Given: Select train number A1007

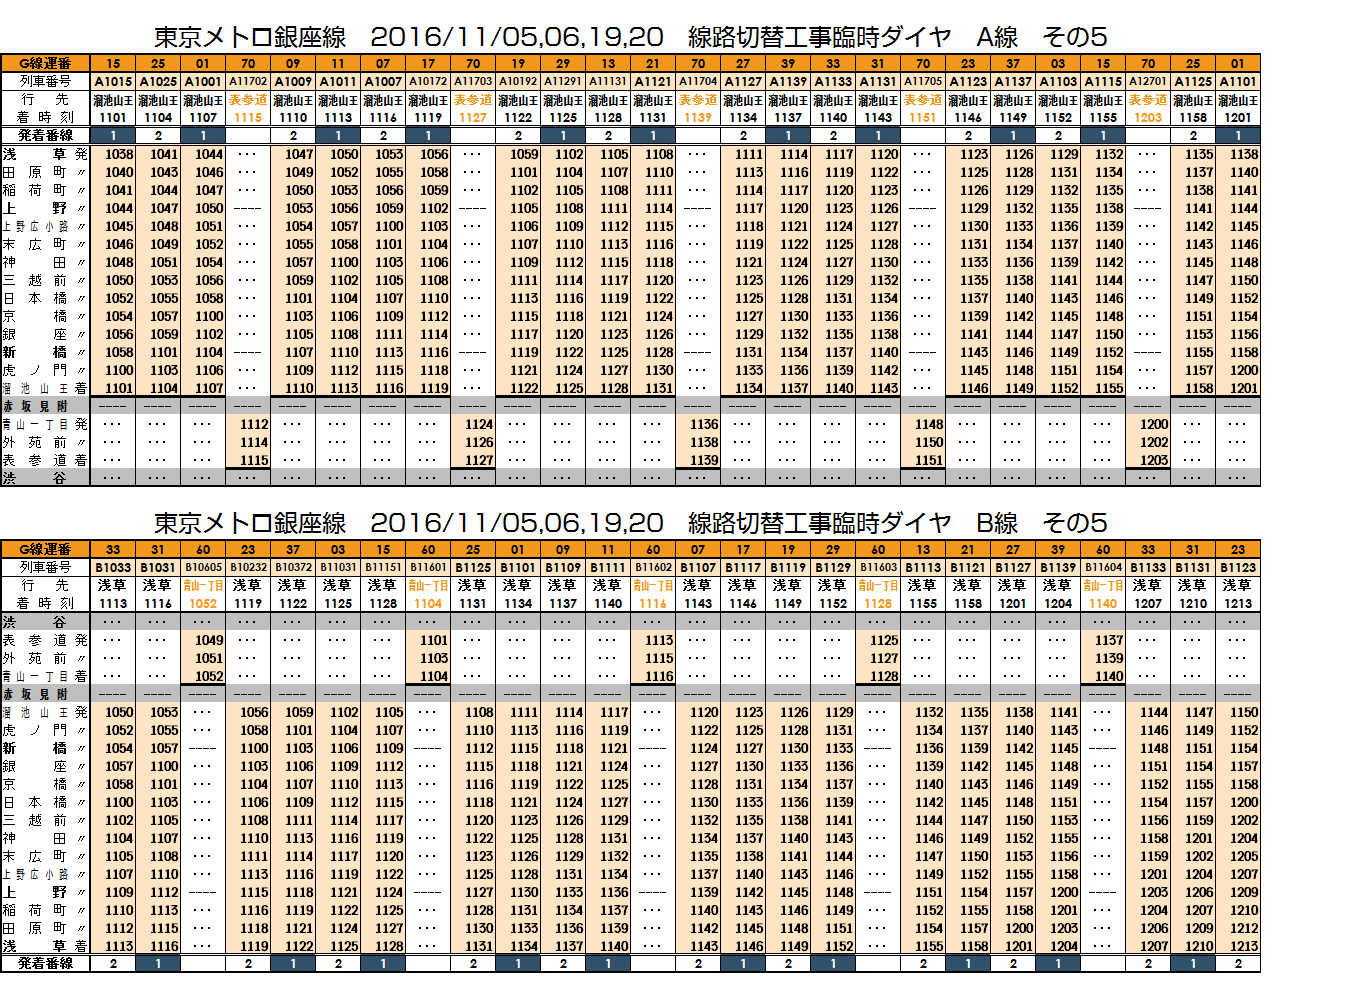Looking at the screenshot, I should [383, 81].
